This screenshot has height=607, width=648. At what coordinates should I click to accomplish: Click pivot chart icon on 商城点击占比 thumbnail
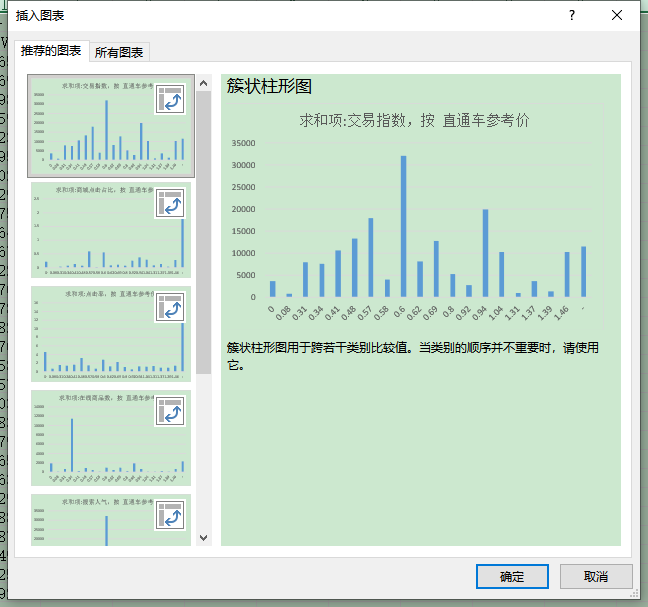[170, 203]
